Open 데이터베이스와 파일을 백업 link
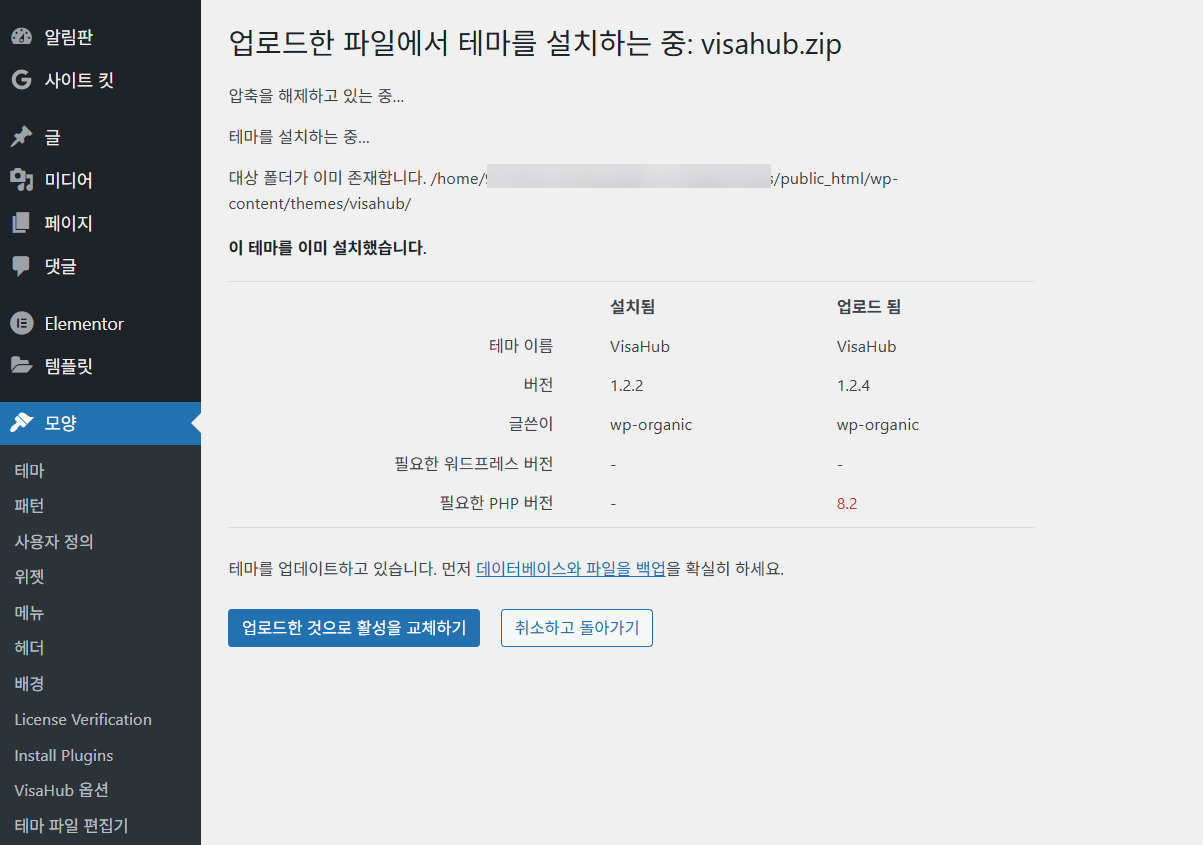Viewport: 1203px width, 845px height. click(571, 569)
